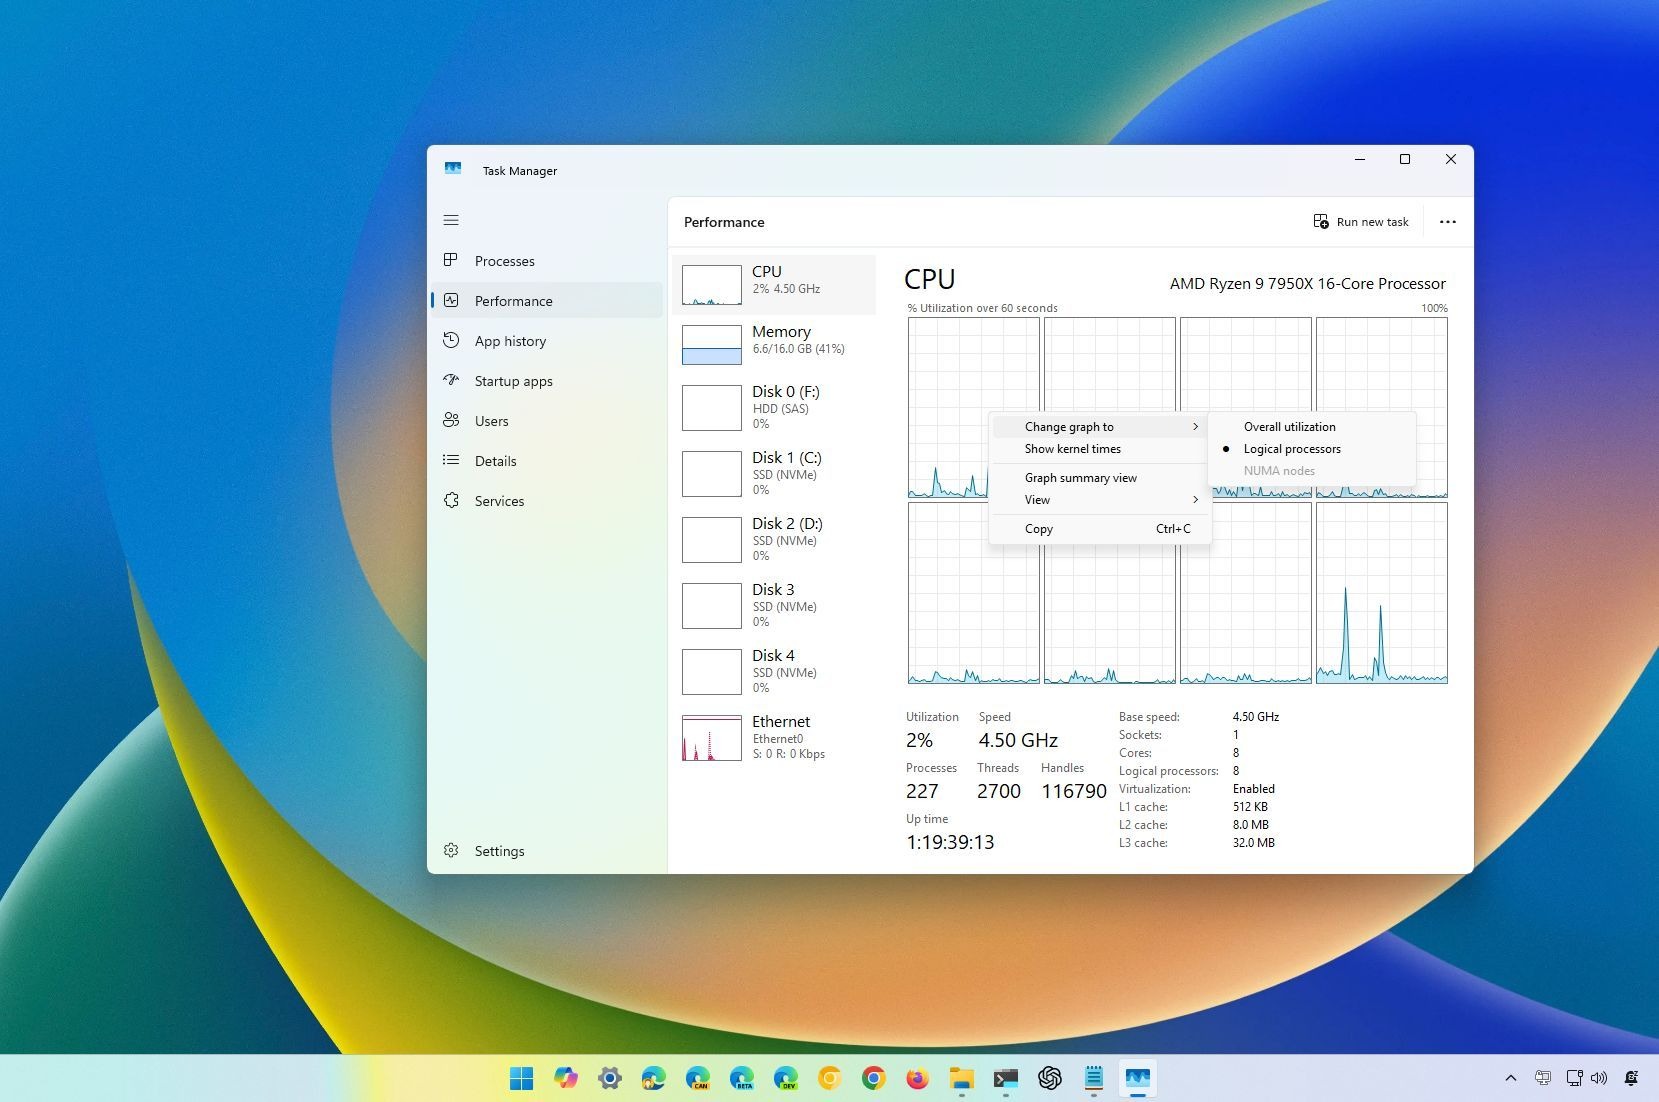Open File Explorer from the taskbar
This screenshot has height=1102, width=1659.
(x=961, y=1078)
